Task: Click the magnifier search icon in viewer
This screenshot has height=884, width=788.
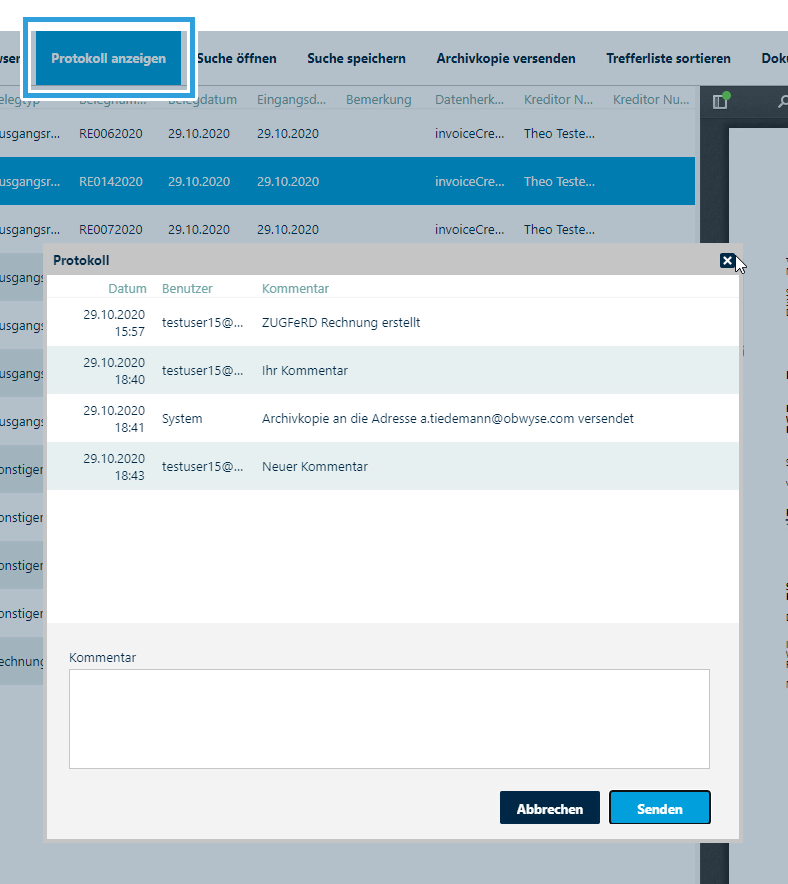Action: coord(783,101)
